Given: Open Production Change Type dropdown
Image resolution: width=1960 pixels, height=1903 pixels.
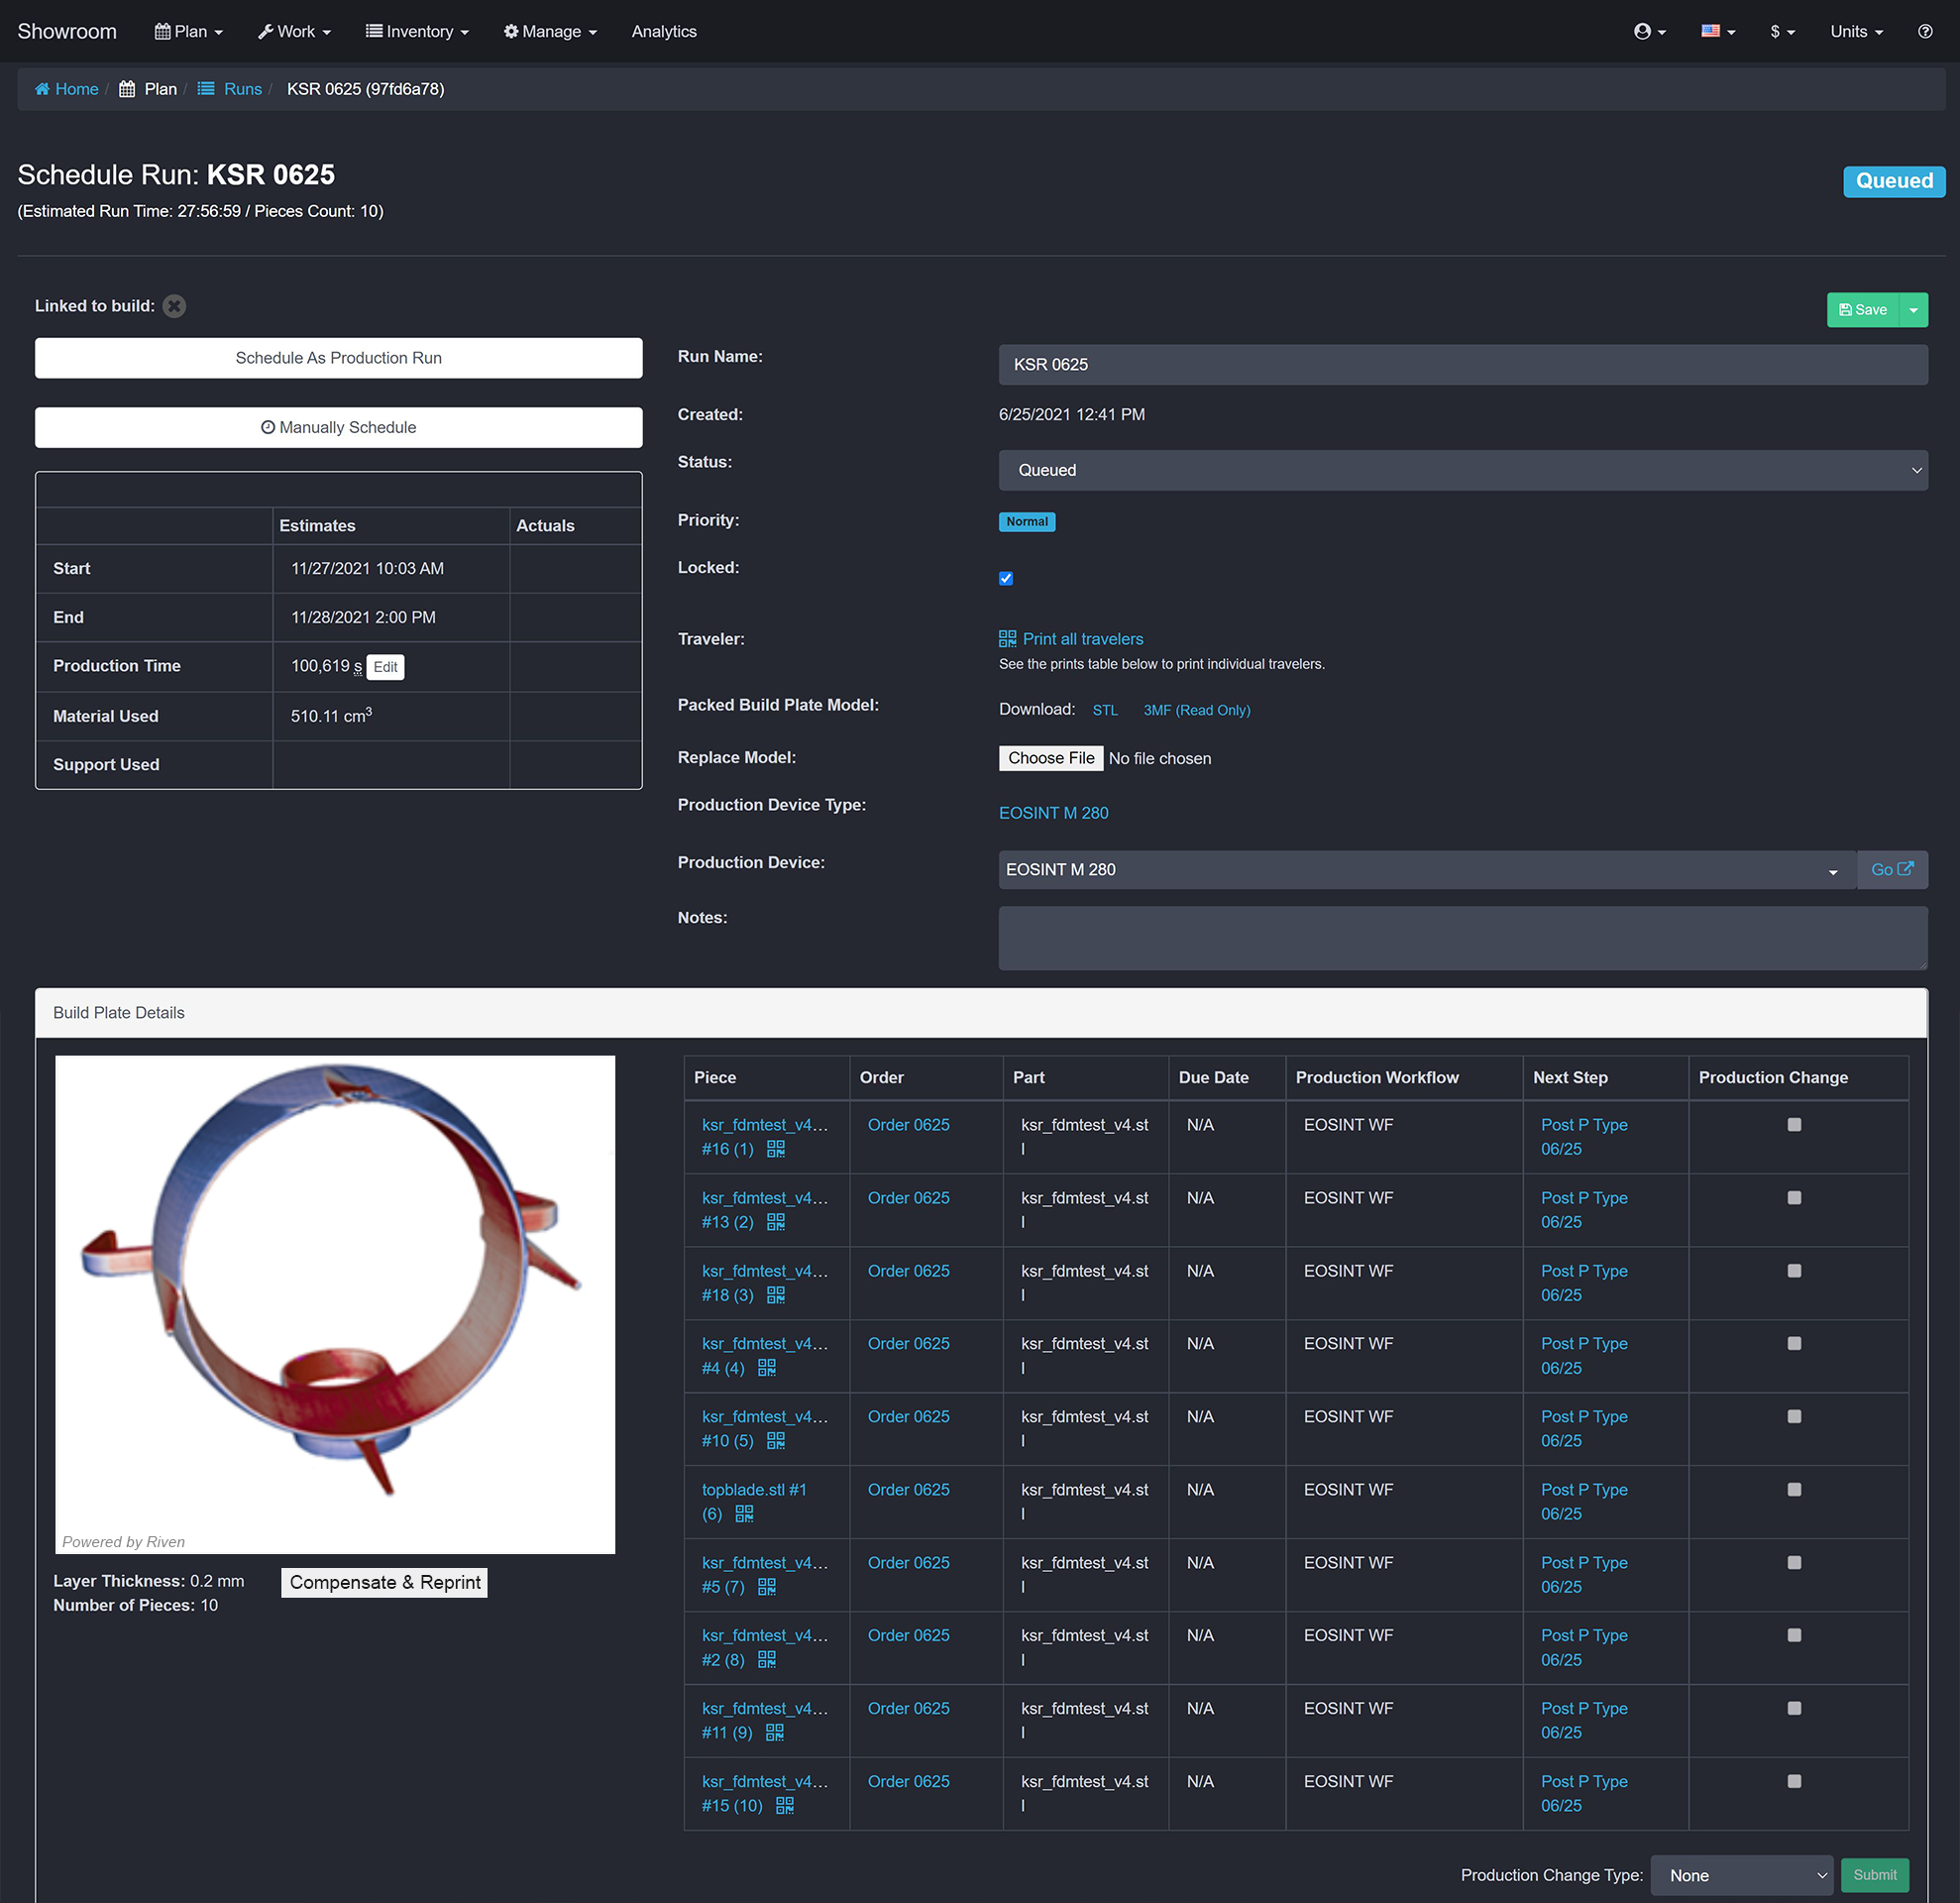Looking at the screenshot, I should (1740, 1875).
